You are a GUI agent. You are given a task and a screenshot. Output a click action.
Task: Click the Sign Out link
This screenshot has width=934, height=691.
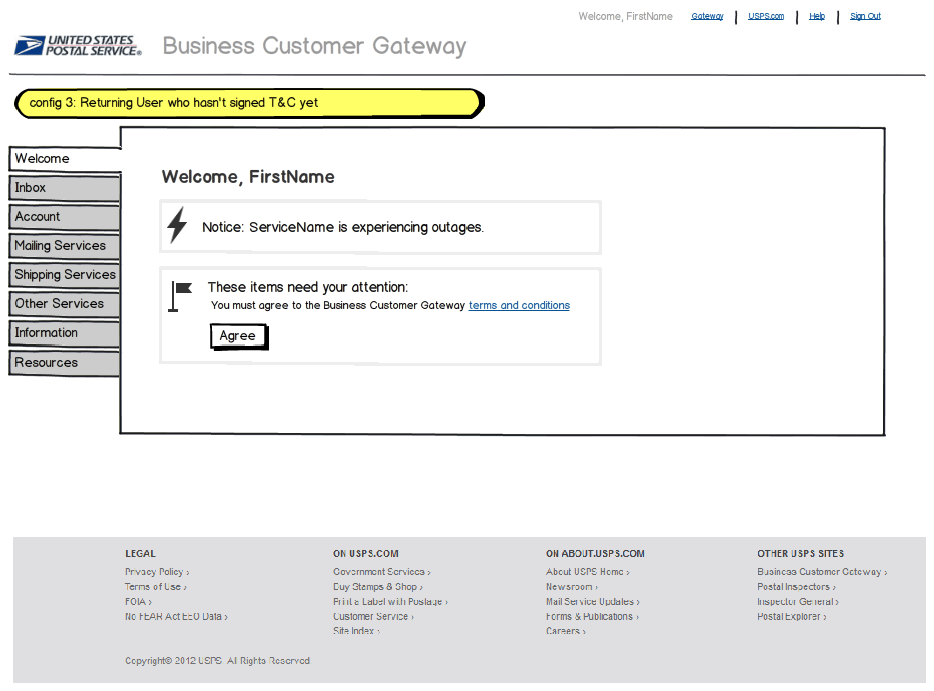pyautogui.click(x=865, y=16)
